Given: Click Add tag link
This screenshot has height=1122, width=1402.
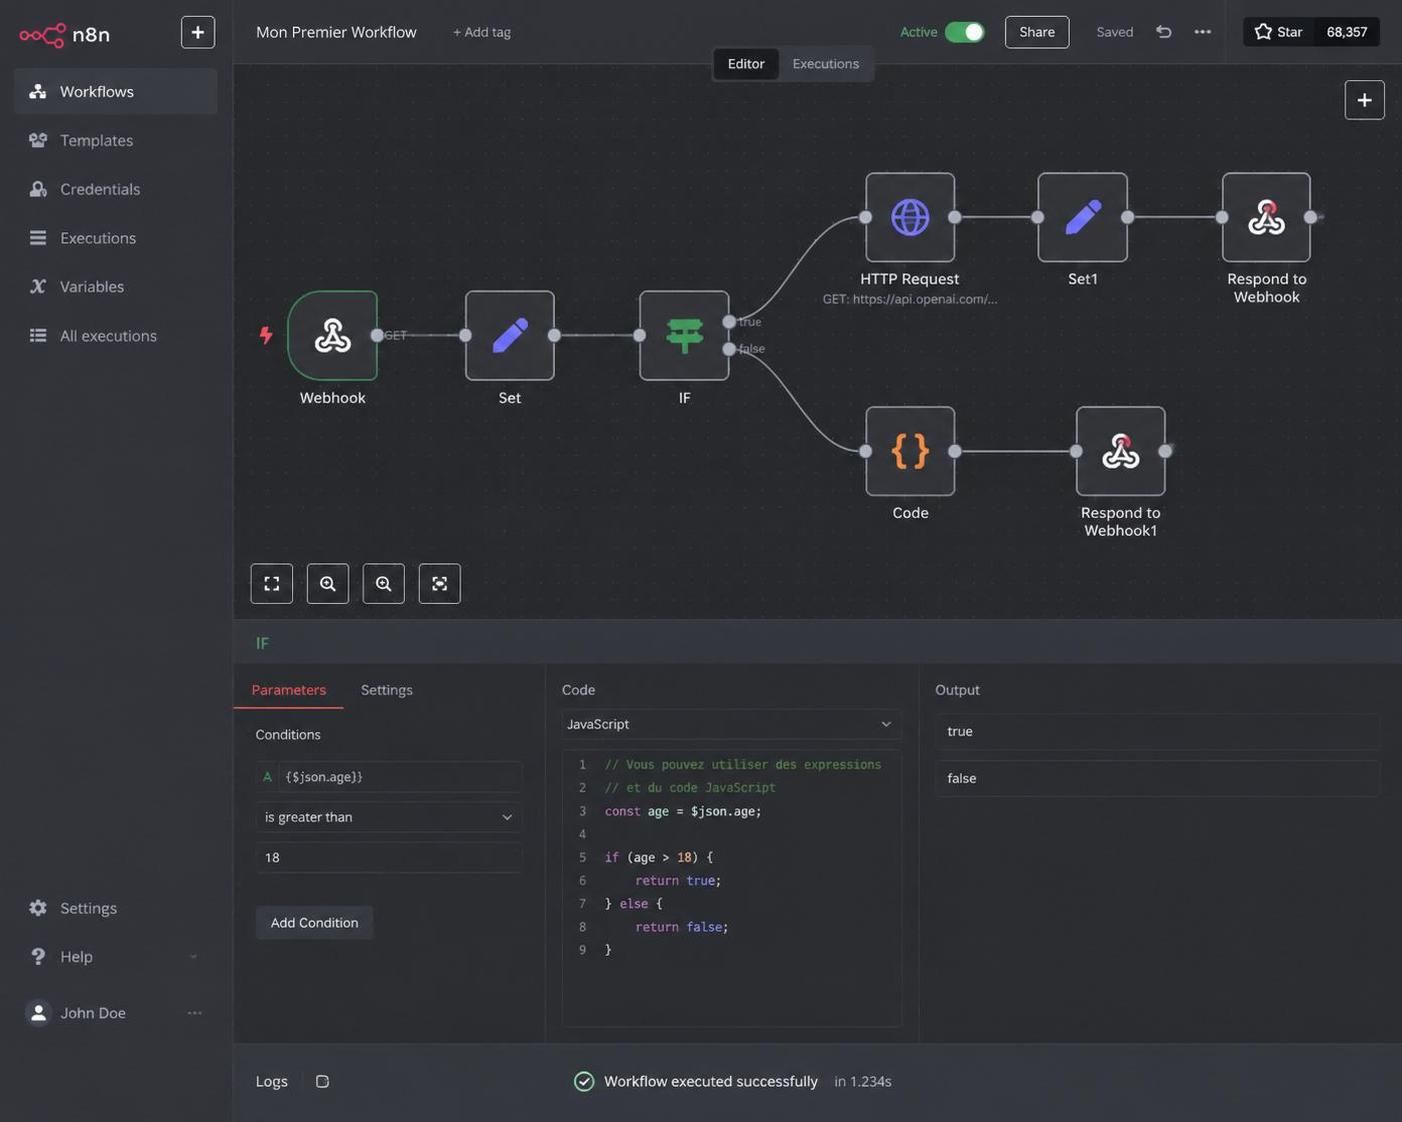Looking at the screenshot, I should point(482,32).
